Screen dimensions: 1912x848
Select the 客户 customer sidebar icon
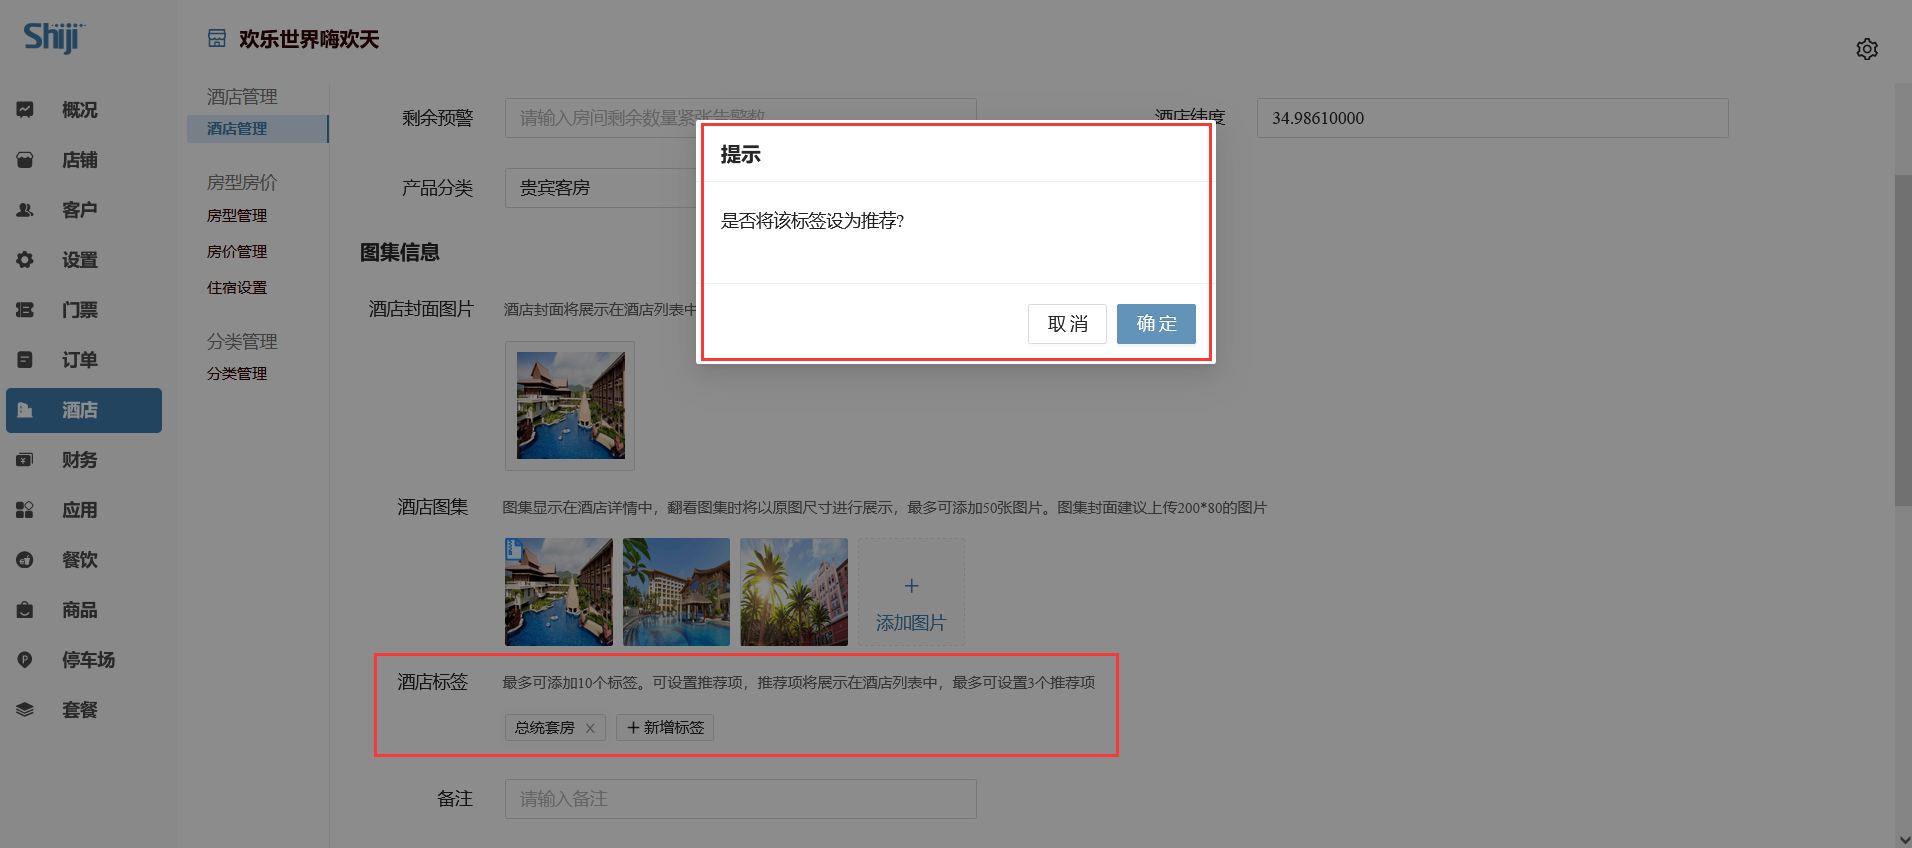[x=26, y=210]
